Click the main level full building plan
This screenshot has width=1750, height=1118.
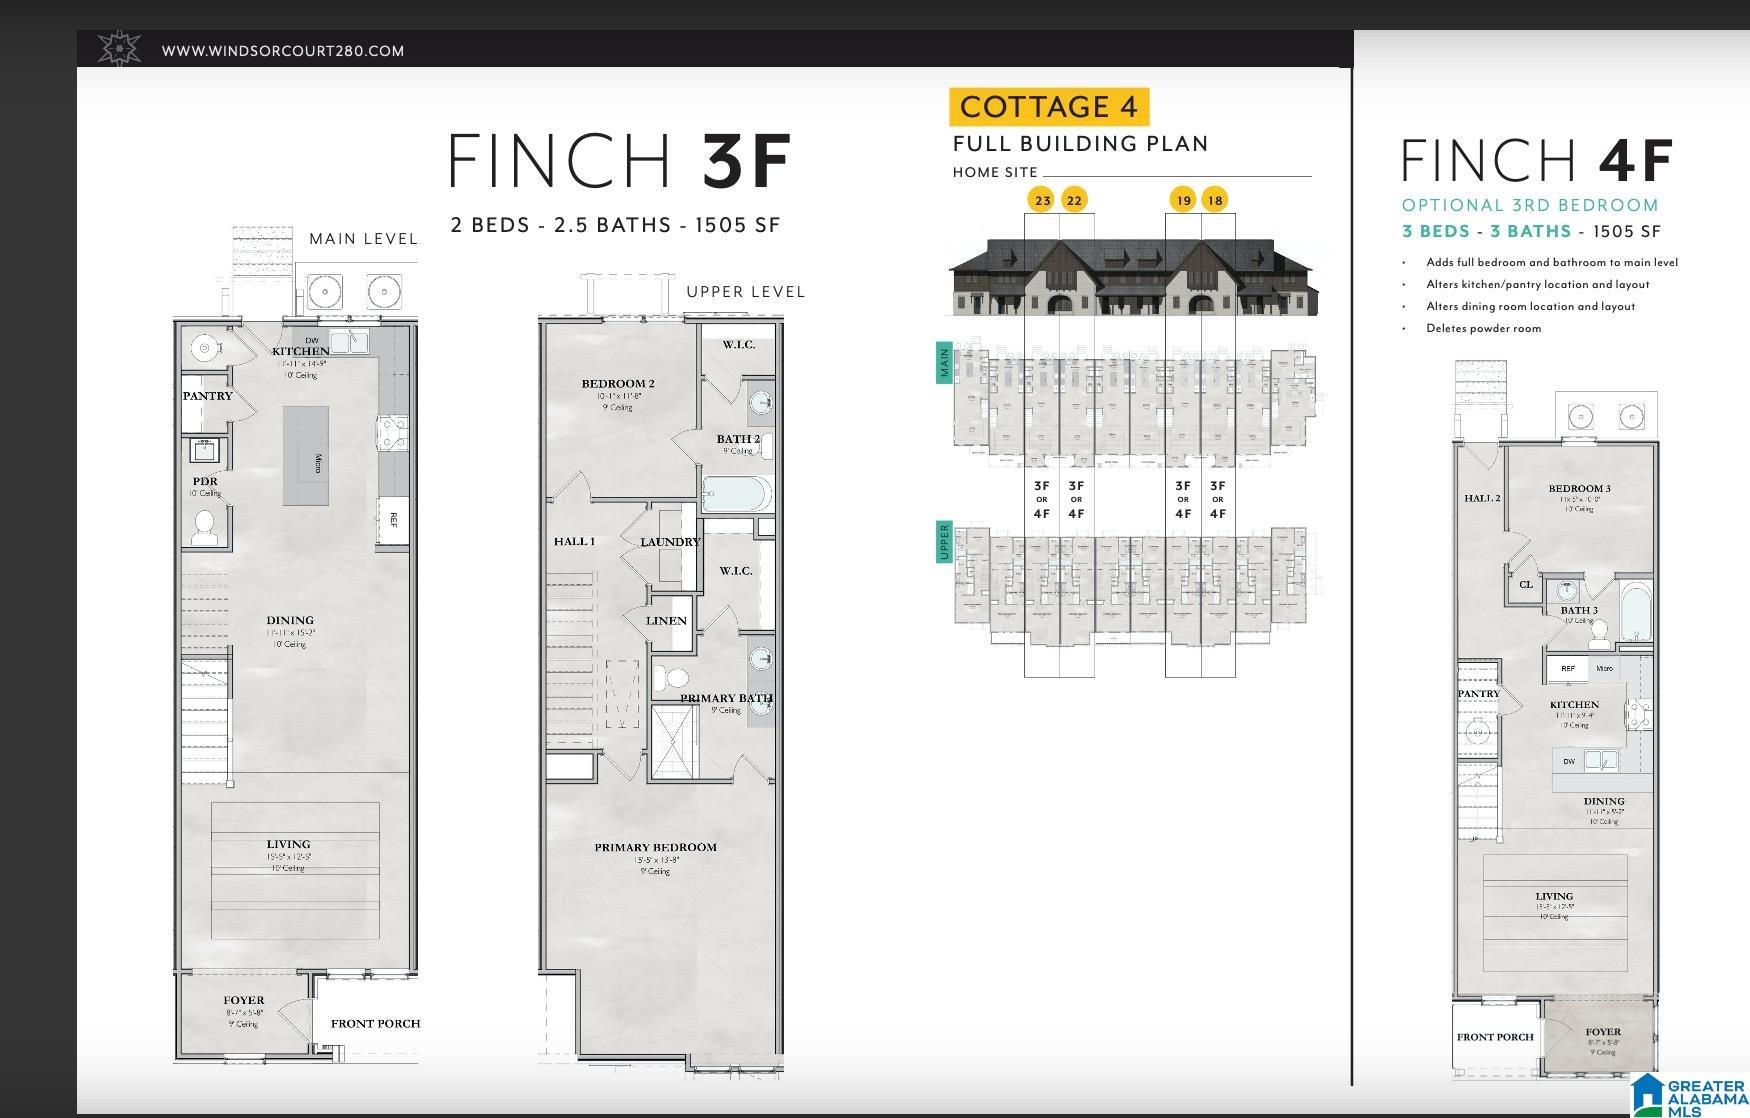tap(1136, 405)
